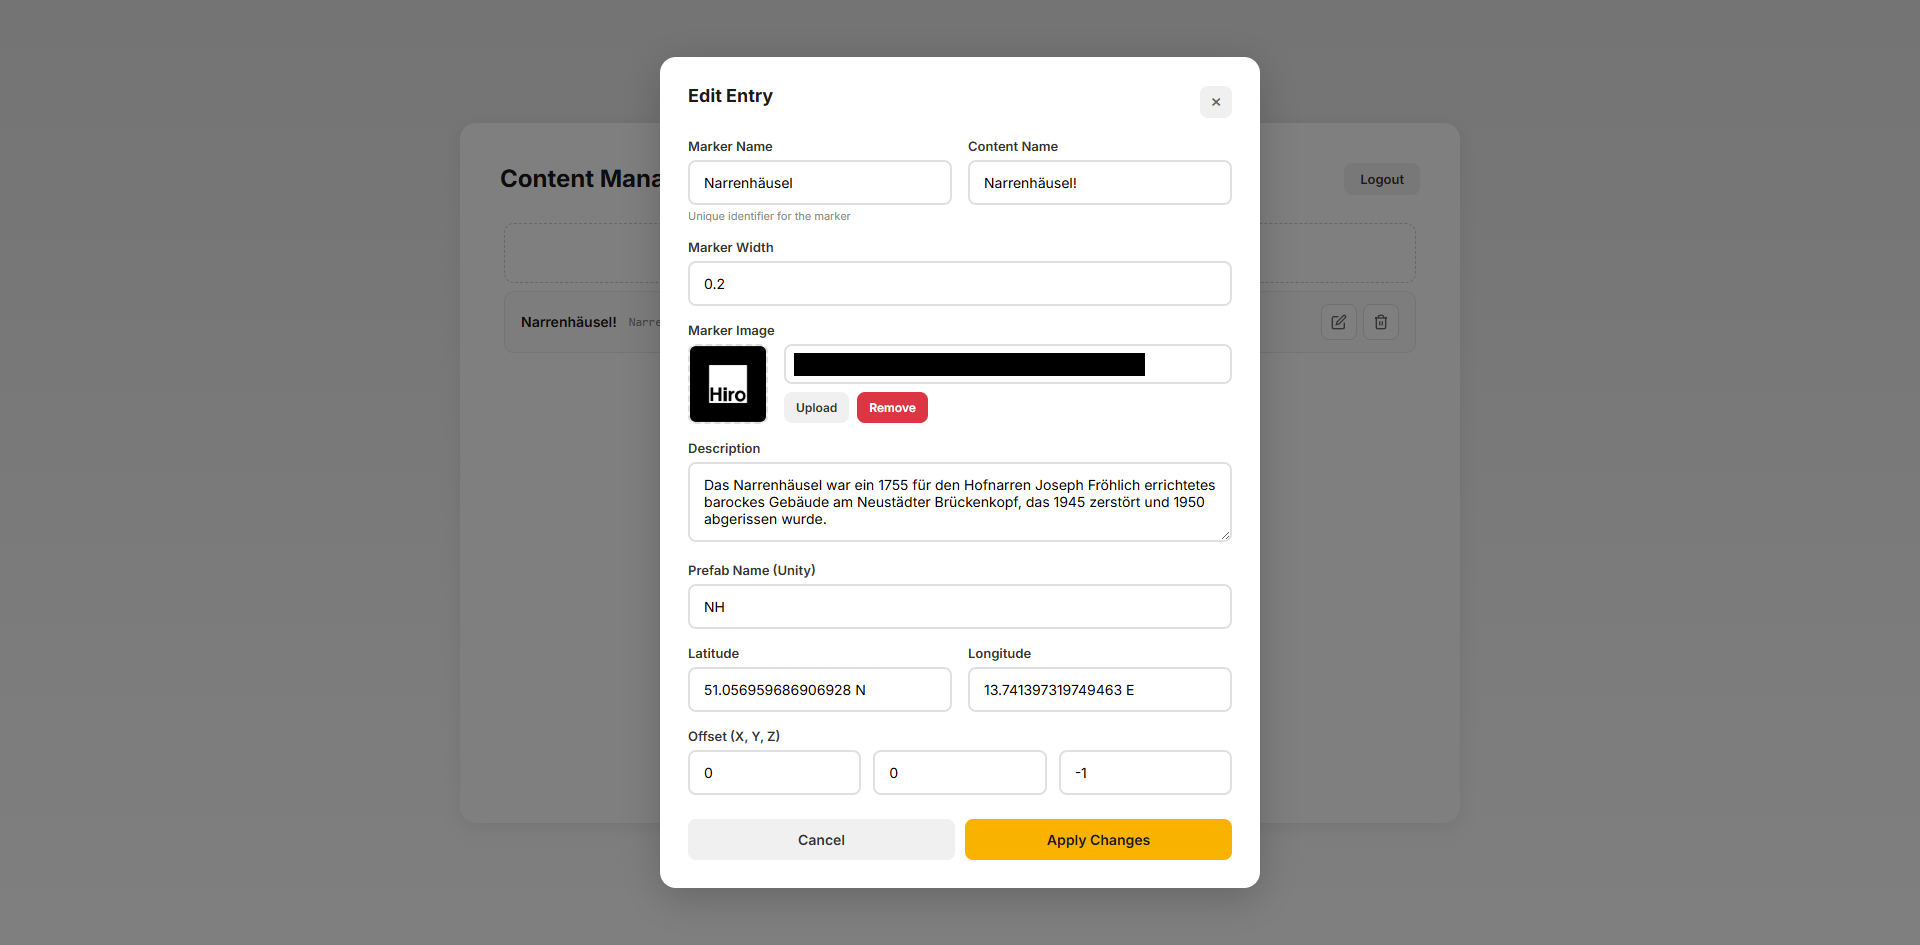Click the Latitude input field

[819, 690]
